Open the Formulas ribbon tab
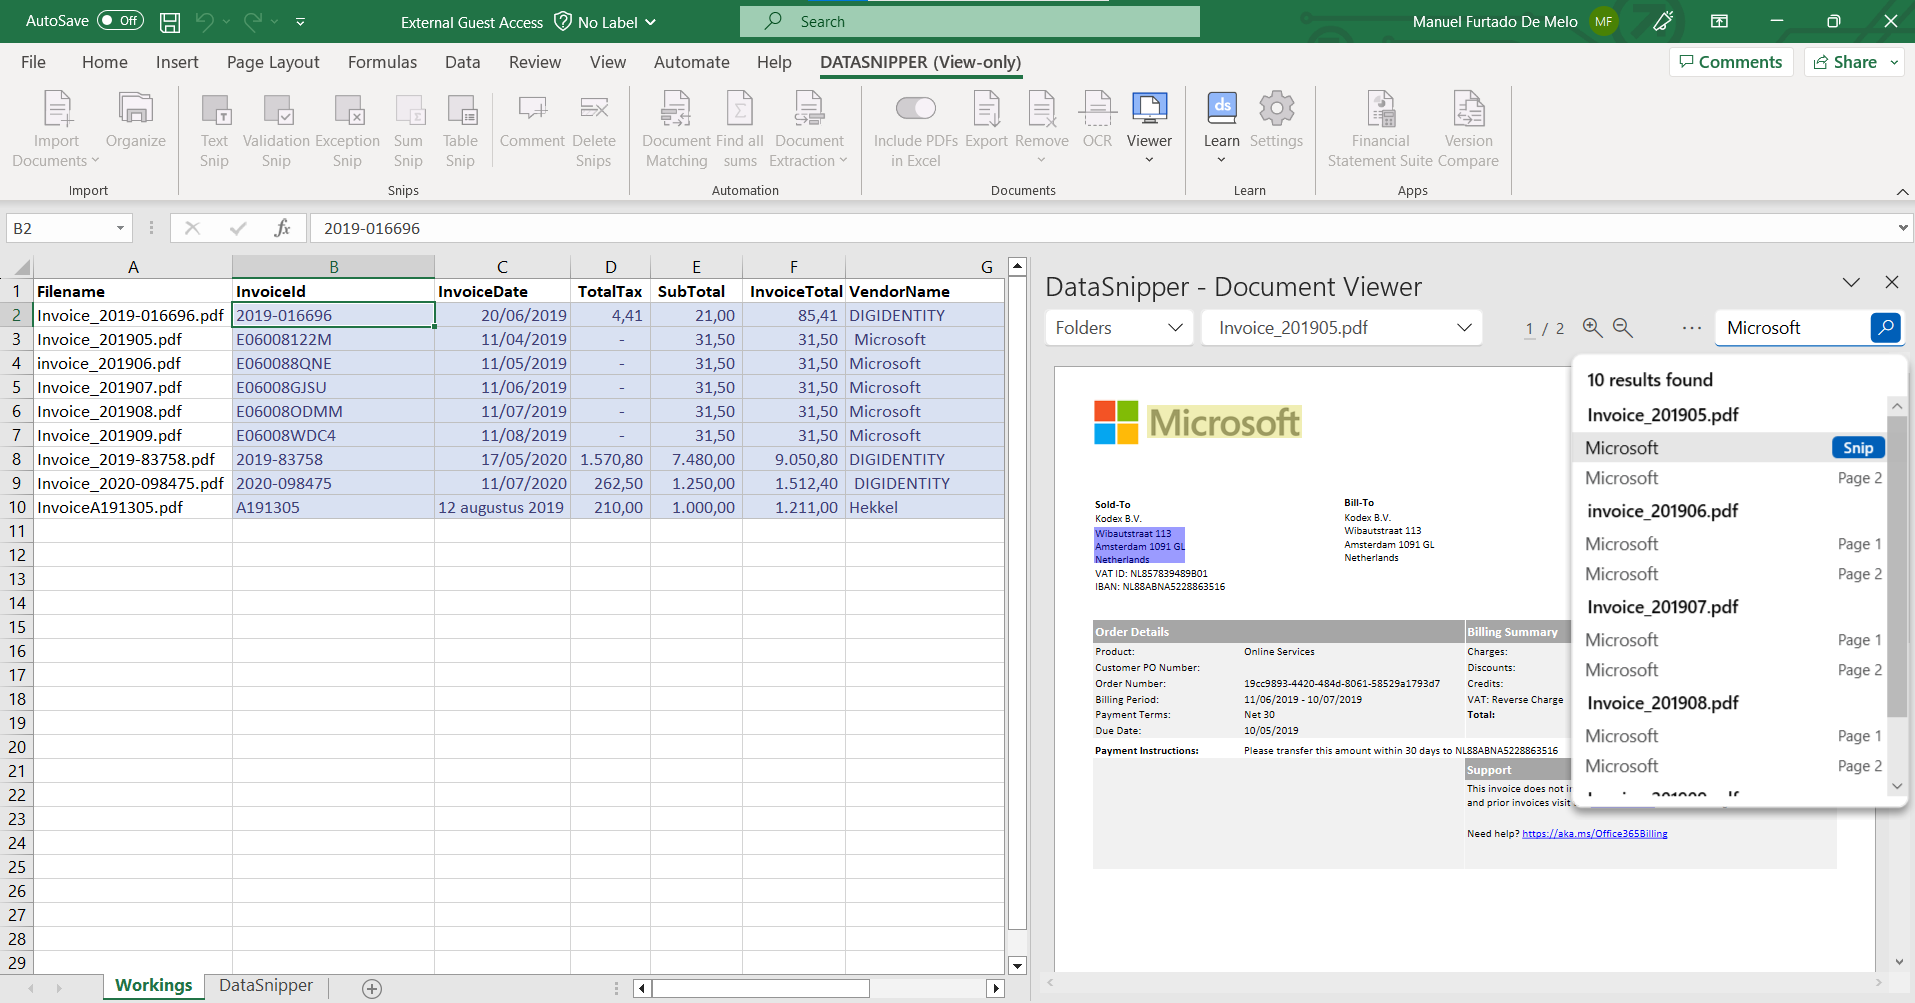The image size is (1915, 1003). coord(382,62)
